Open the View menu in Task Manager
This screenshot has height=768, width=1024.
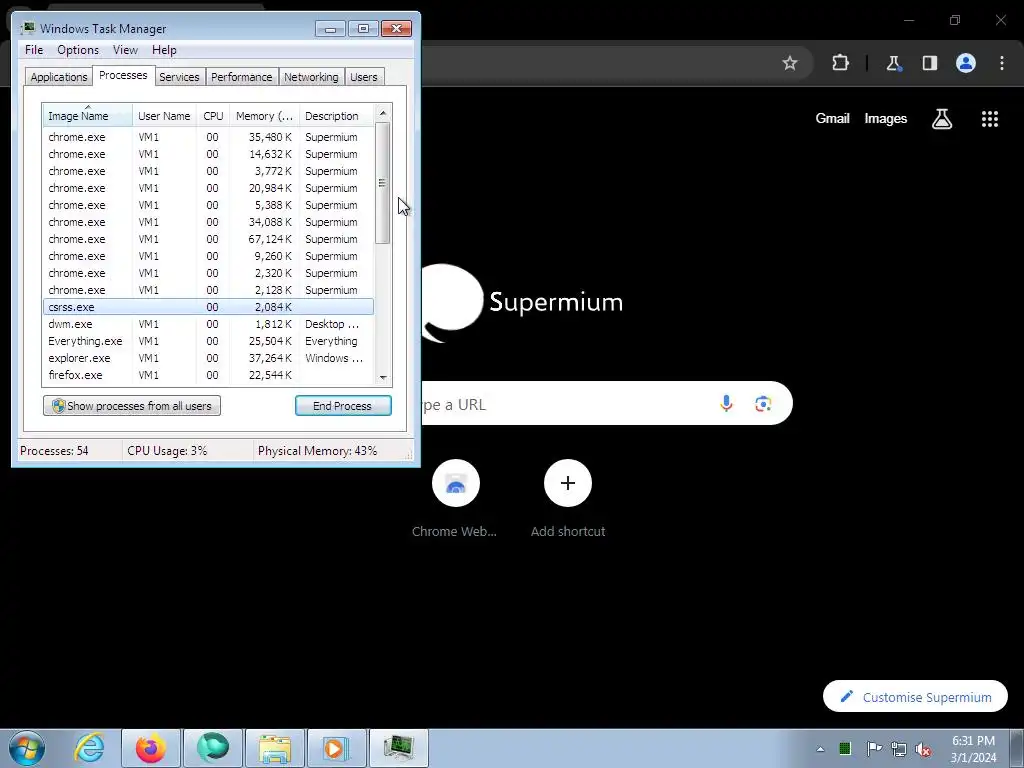[125, 50]
